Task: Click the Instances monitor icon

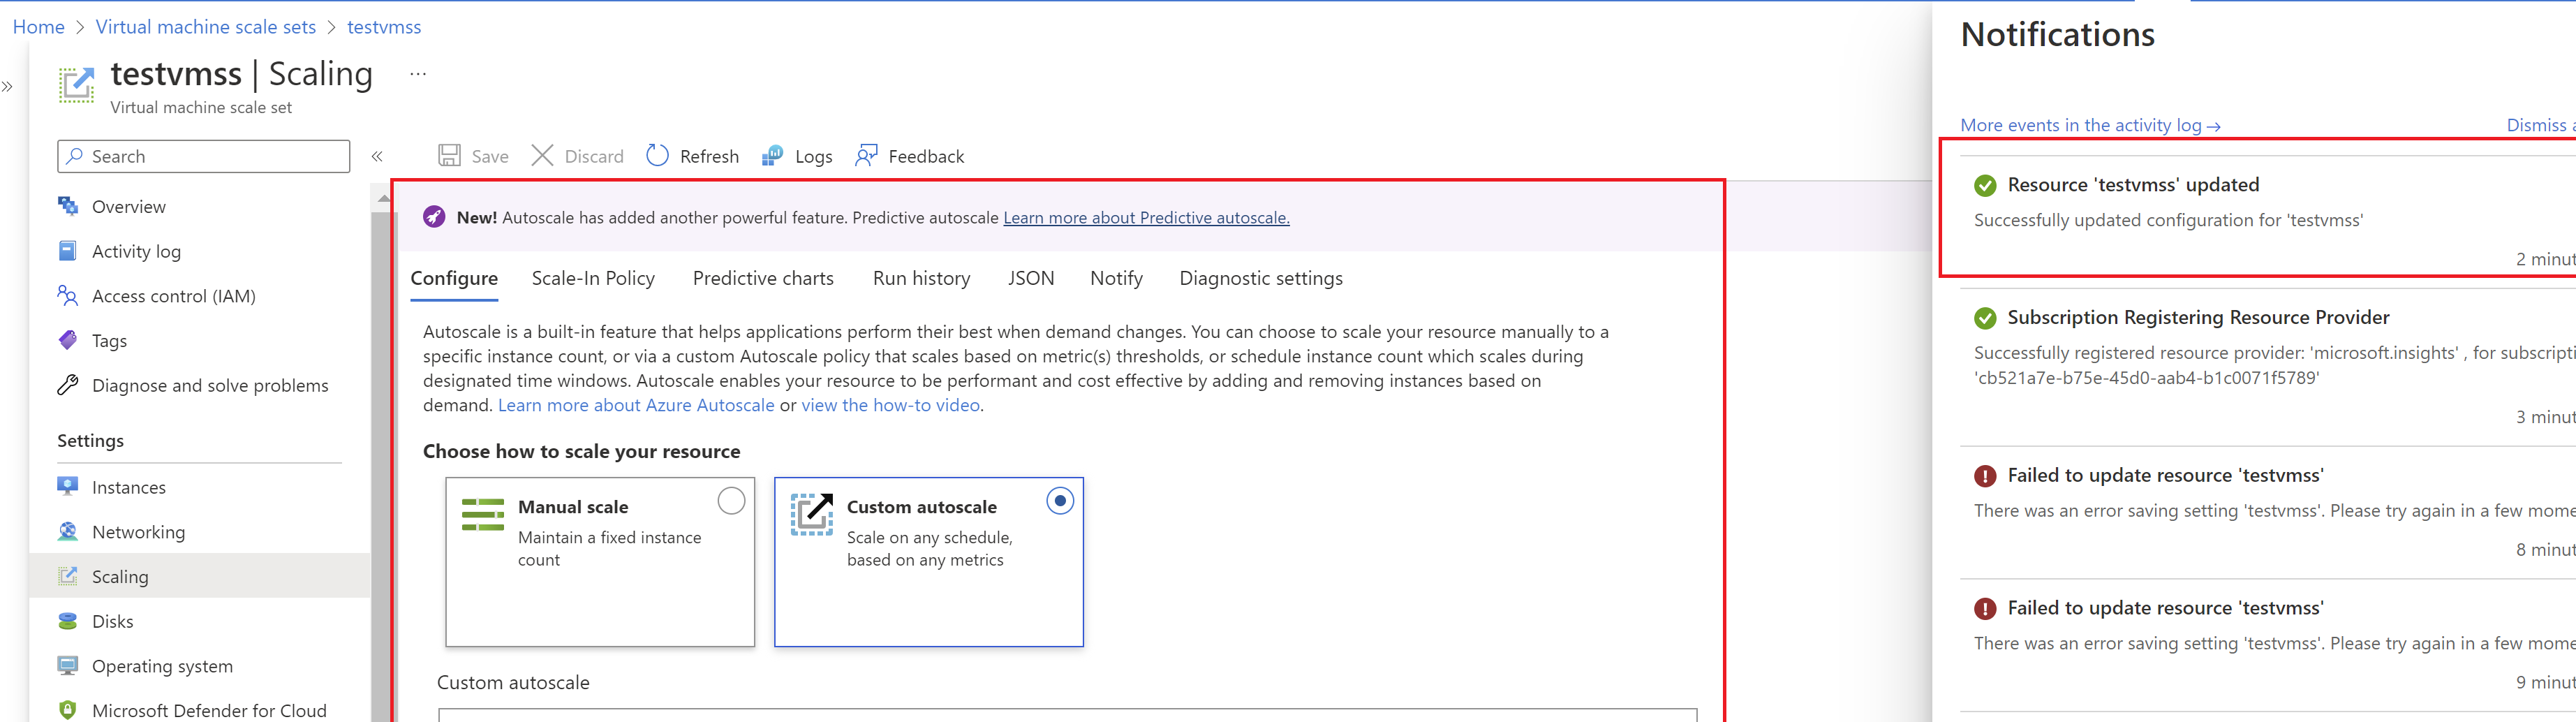Action: tap(68, 487)
